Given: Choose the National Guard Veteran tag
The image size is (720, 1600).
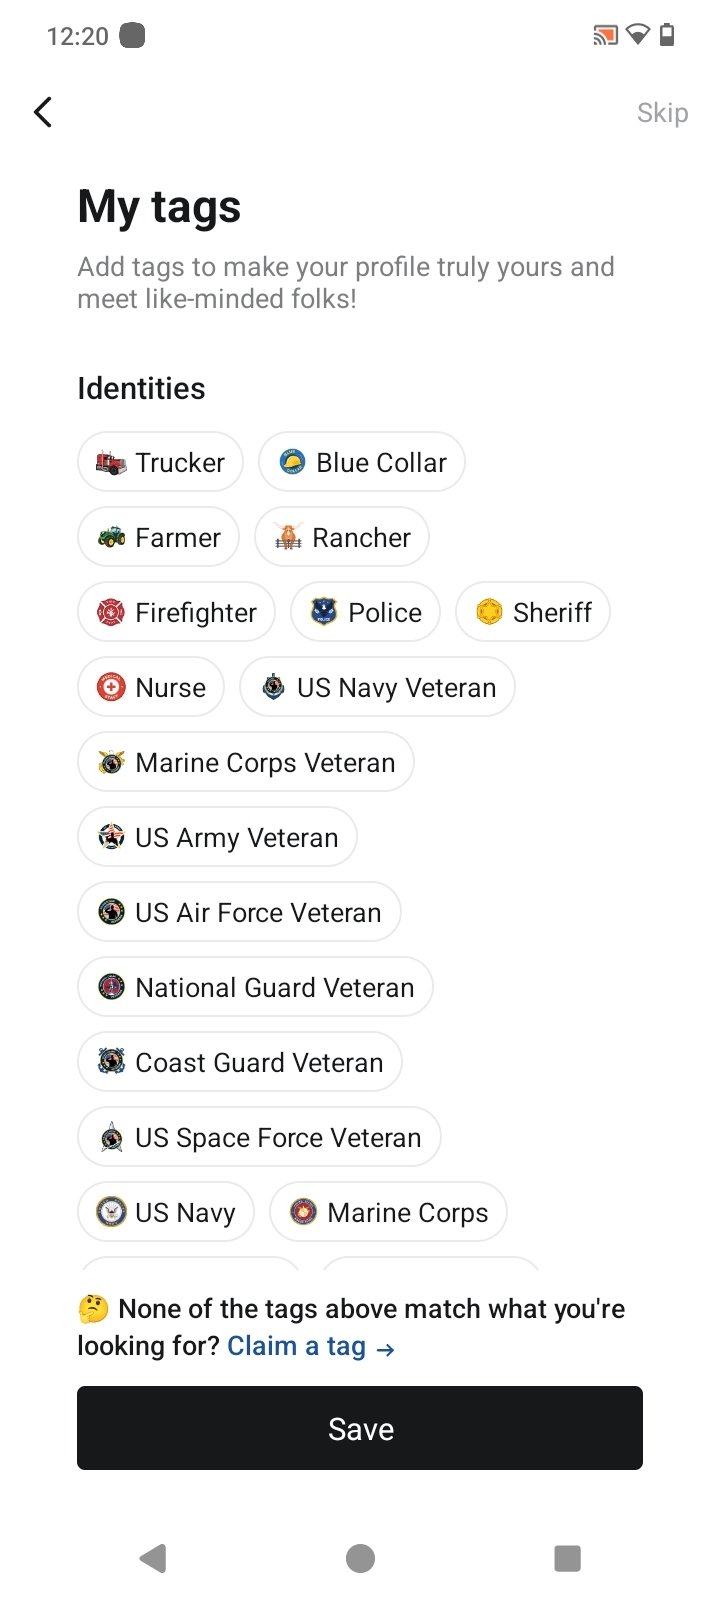Looking at the screenshot, I should (x=255, y=987).
